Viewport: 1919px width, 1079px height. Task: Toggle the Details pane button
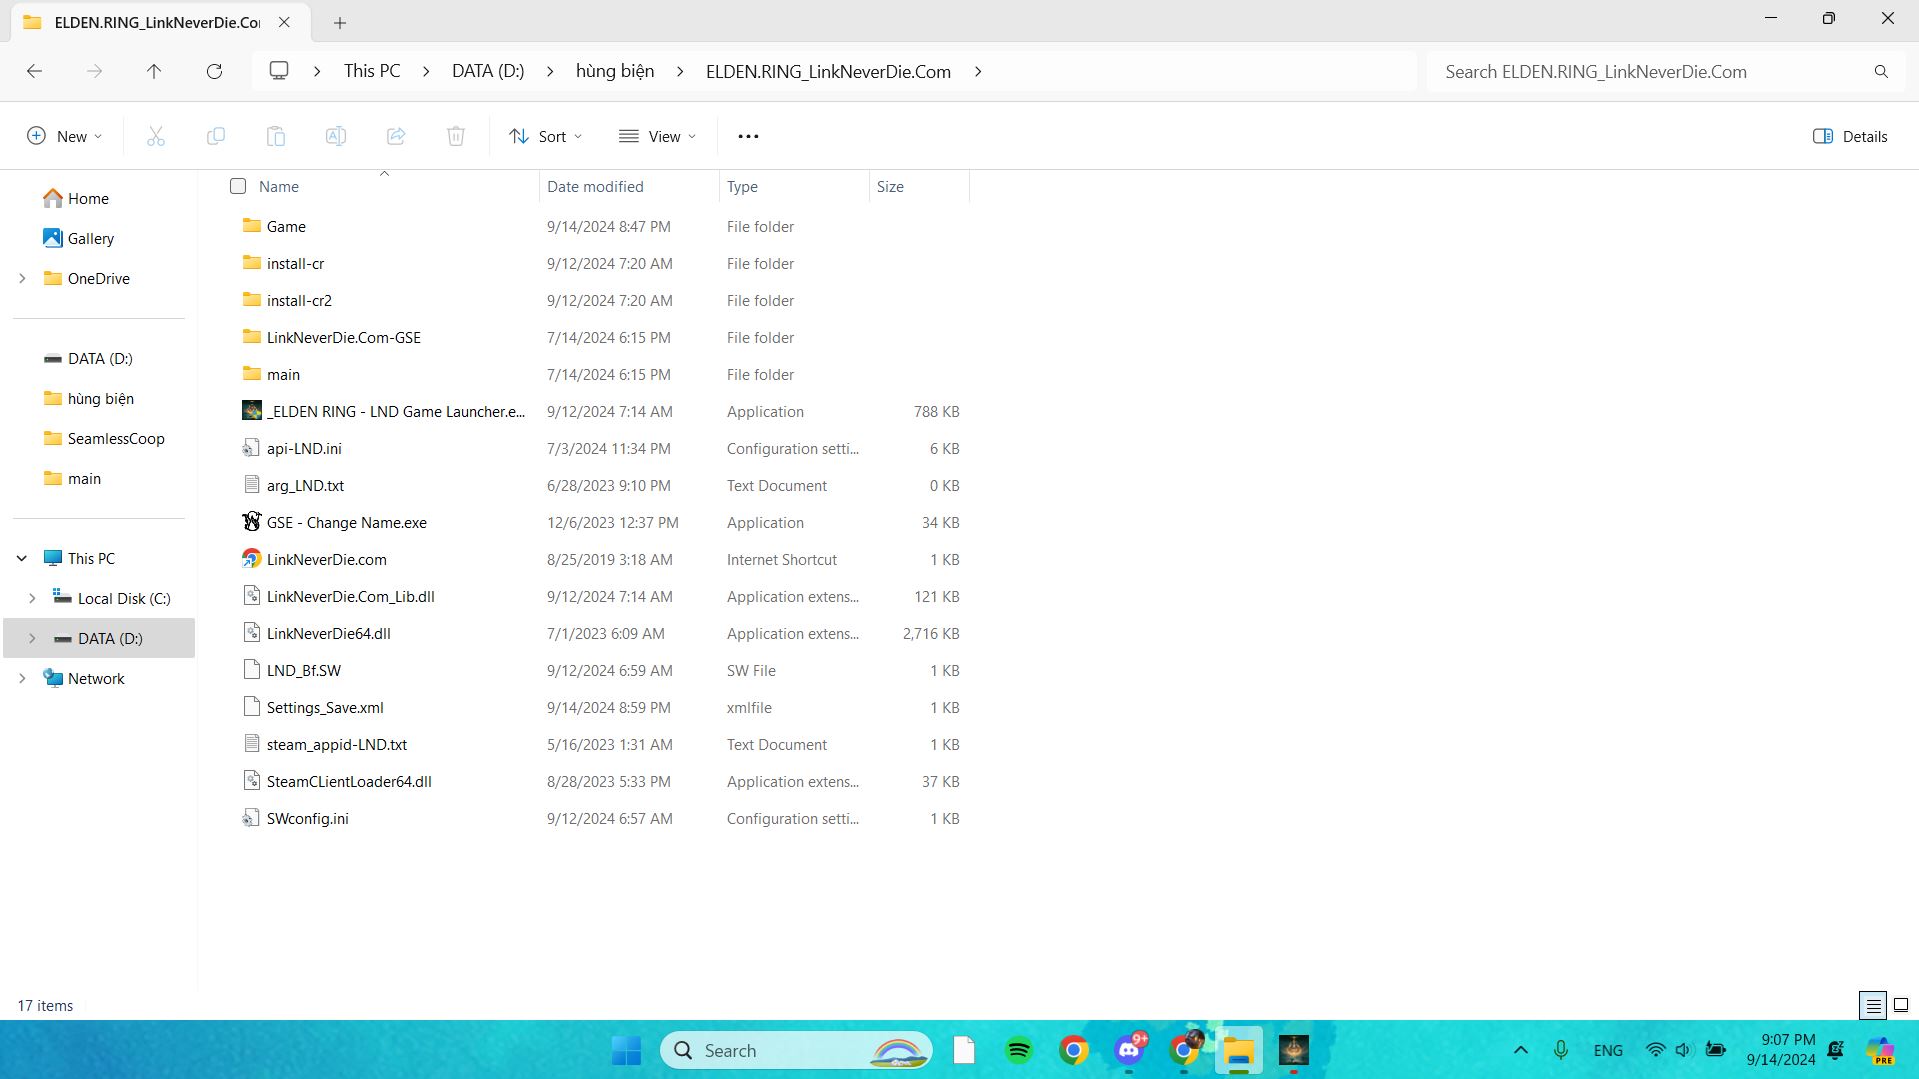tap(1850, 136)
